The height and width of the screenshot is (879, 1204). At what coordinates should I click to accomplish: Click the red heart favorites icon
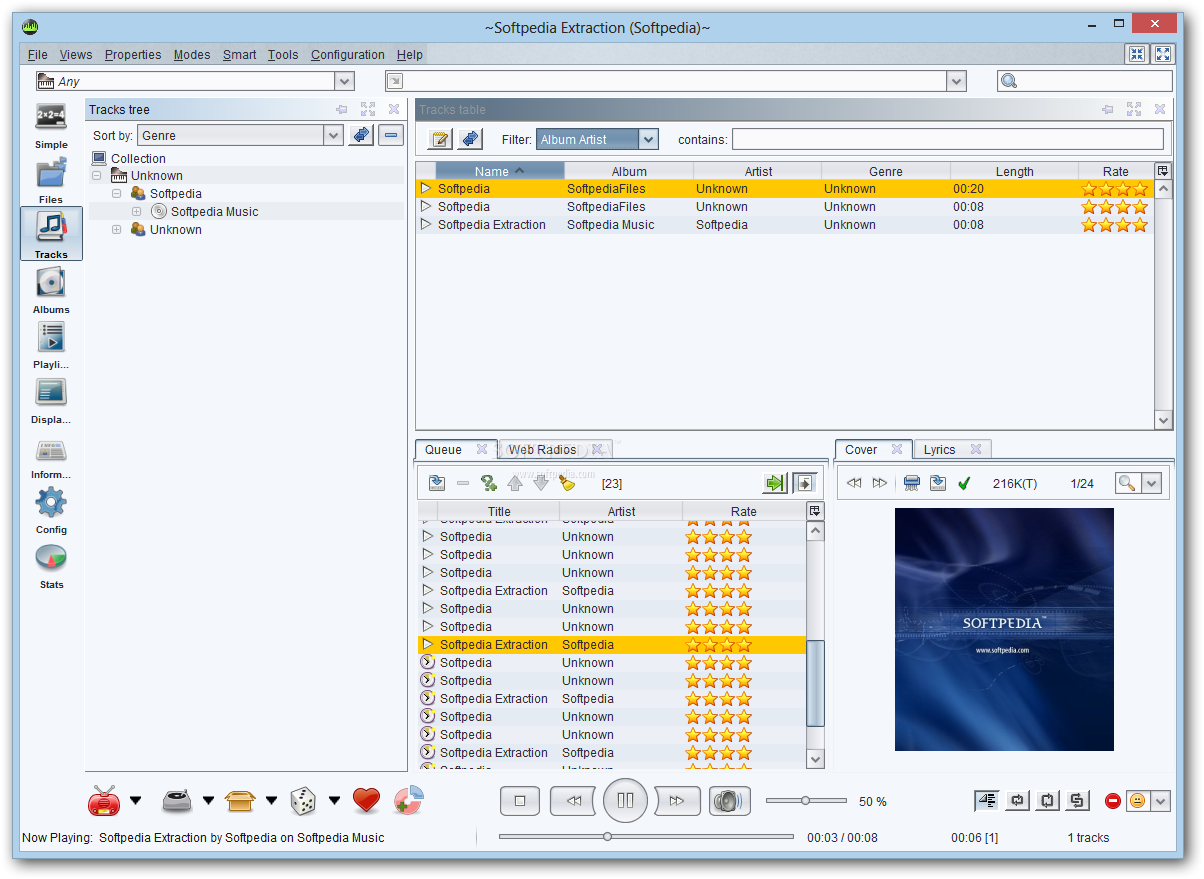[x=367, y=800]
